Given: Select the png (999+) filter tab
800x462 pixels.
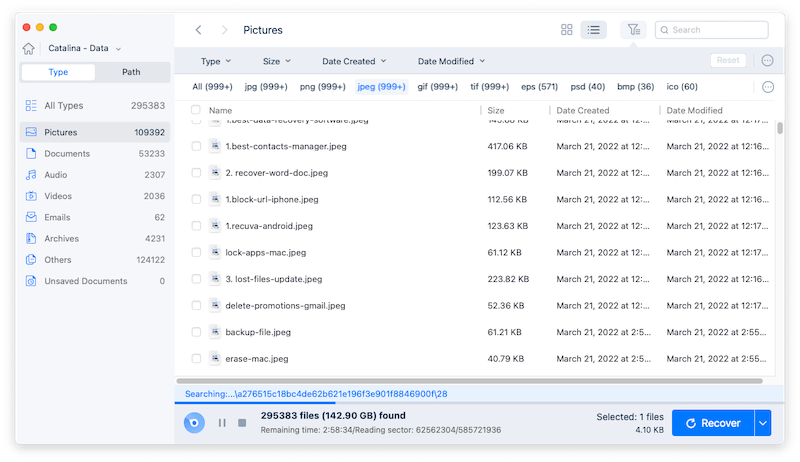Looking at the screenshot, I should (322, 87).
